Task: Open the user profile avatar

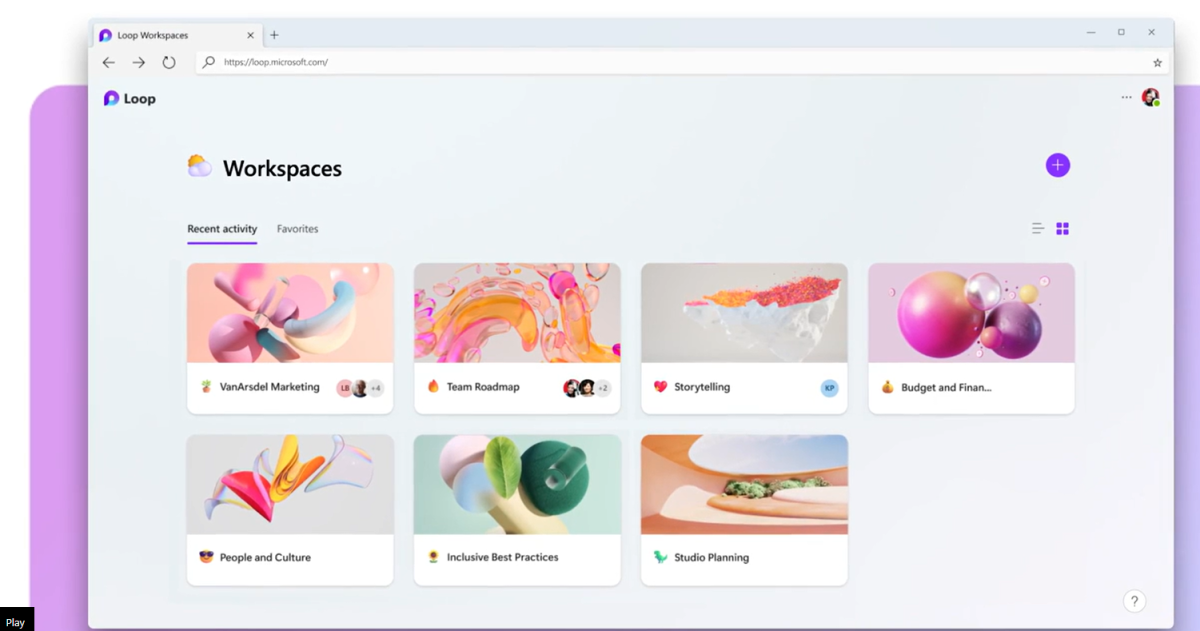Action: (1151, 98)
